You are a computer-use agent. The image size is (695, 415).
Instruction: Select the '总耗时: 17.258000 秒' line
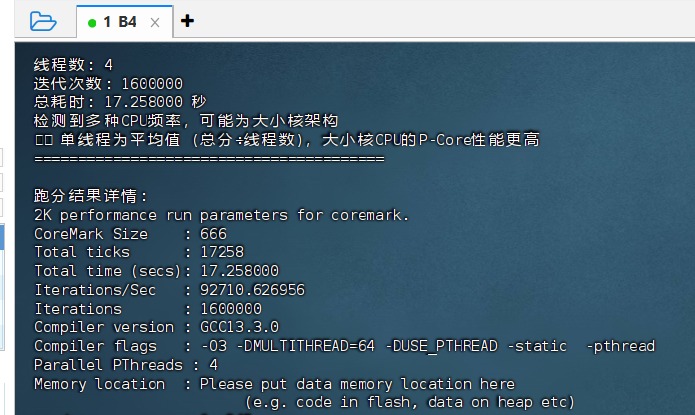point(120,102)
